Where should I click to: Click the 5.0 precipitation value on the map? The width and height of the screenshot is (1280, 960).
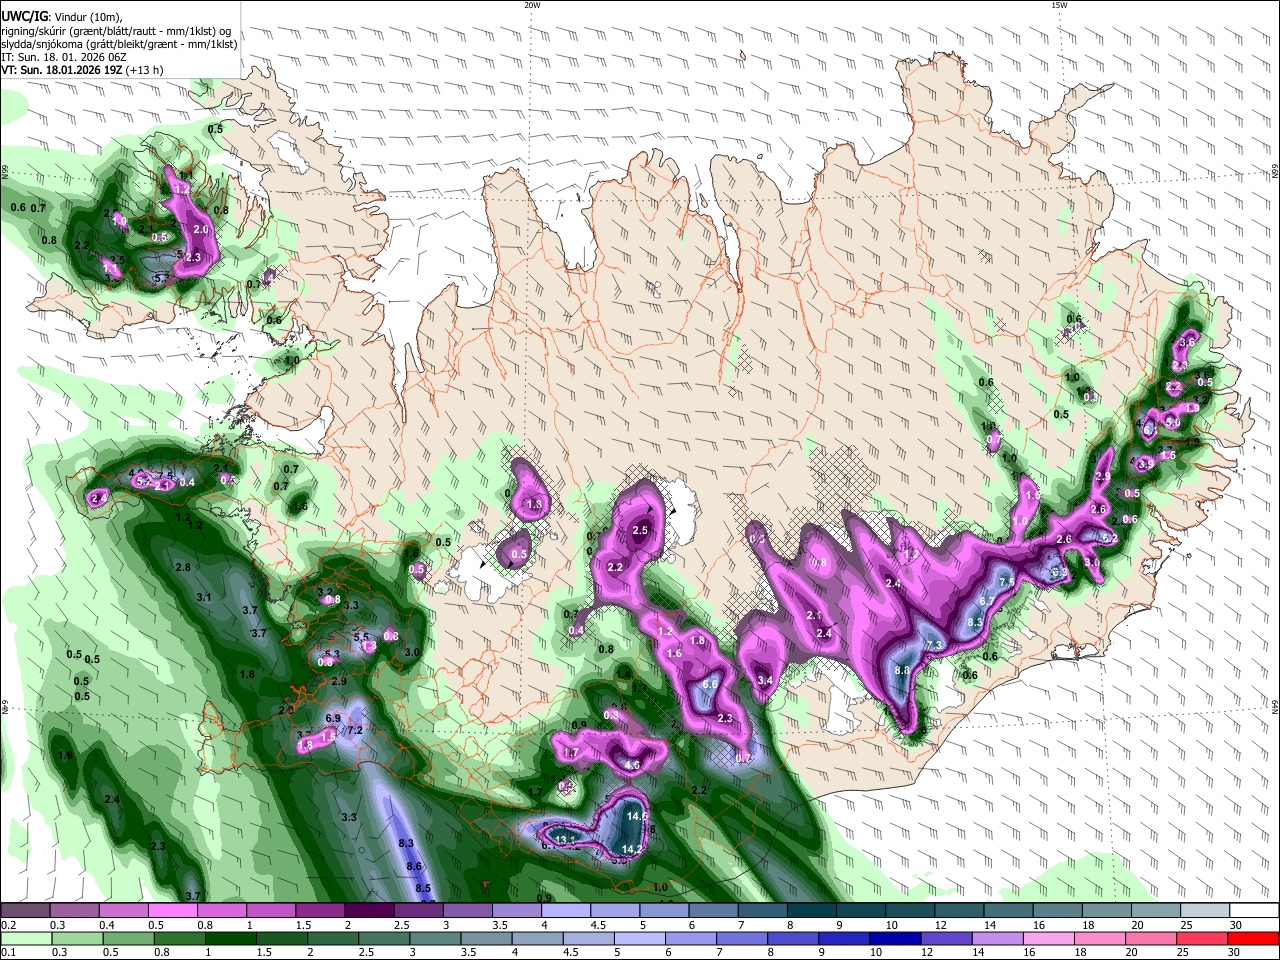1173,422
